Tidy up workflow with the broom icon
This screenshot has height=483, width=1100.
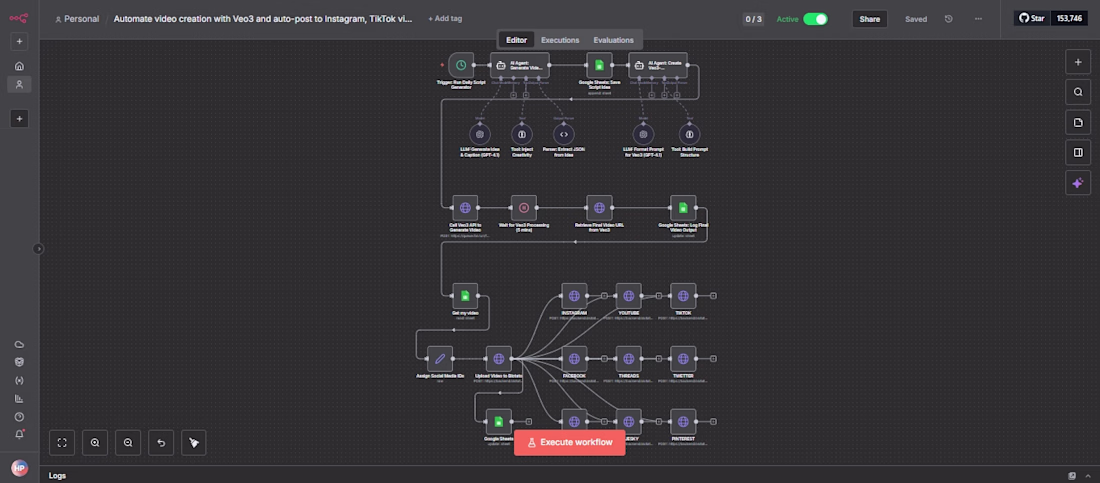(x=194, y=442)
